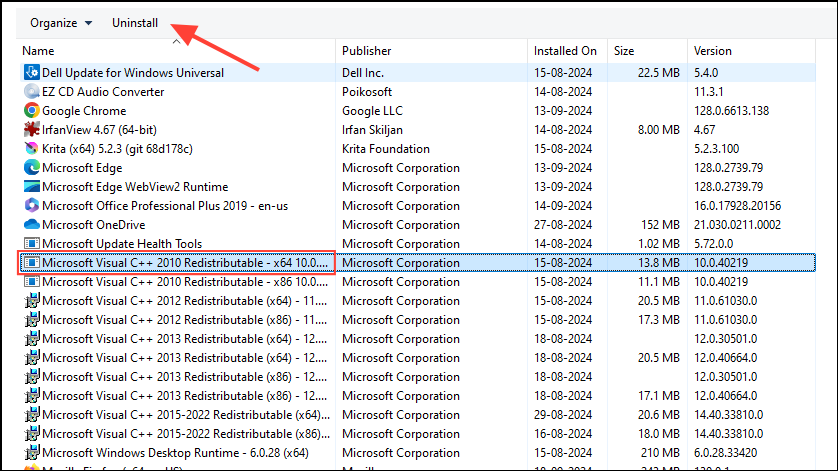Click the Dell Update for Windows Universal icon
838x471 pixels.
(x=32, y=72)
